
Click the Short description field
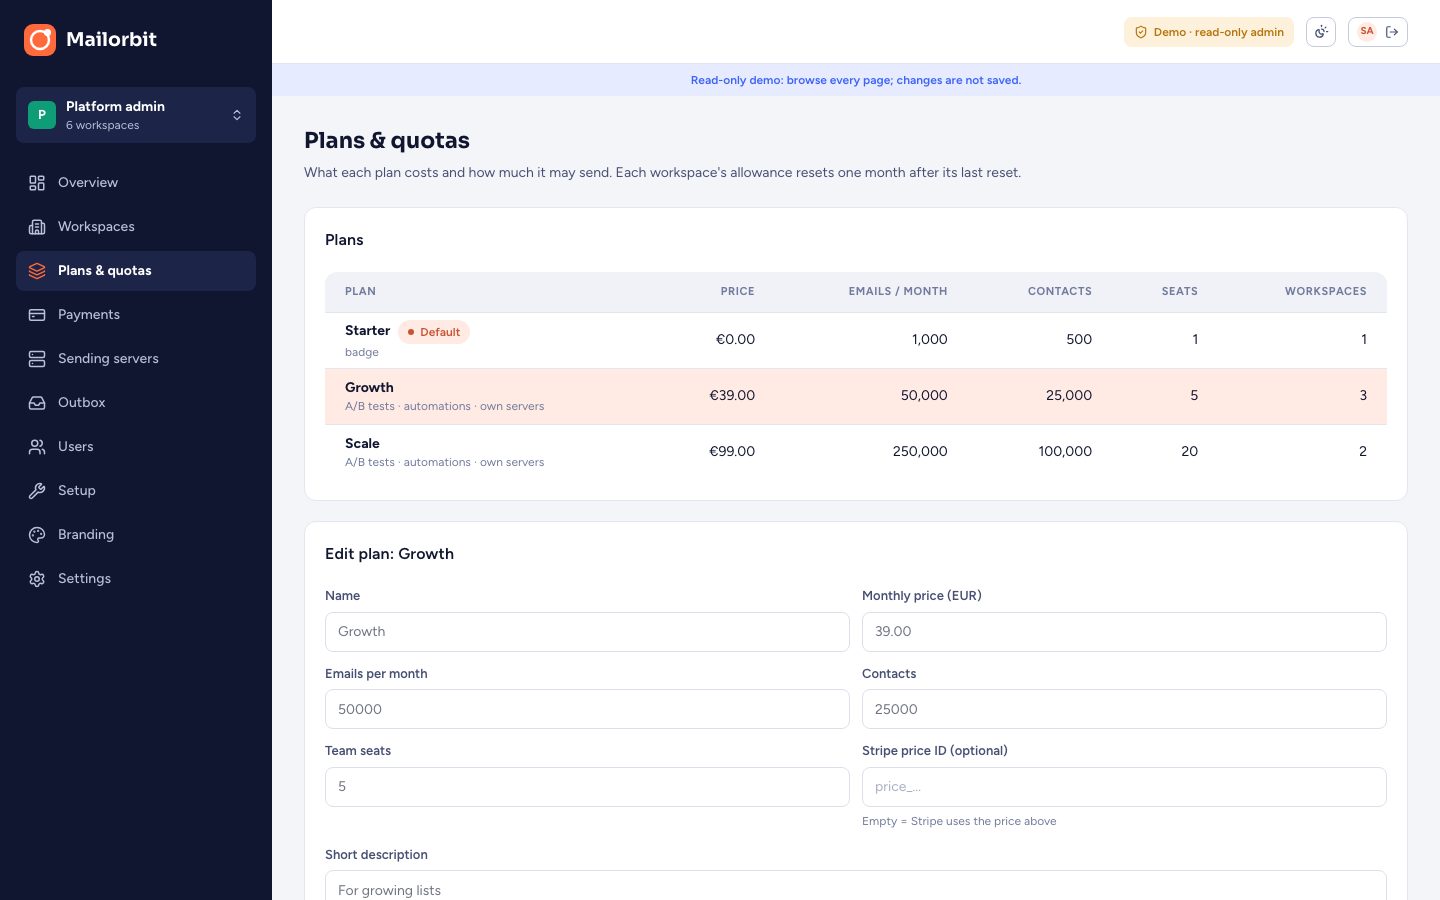856,886
